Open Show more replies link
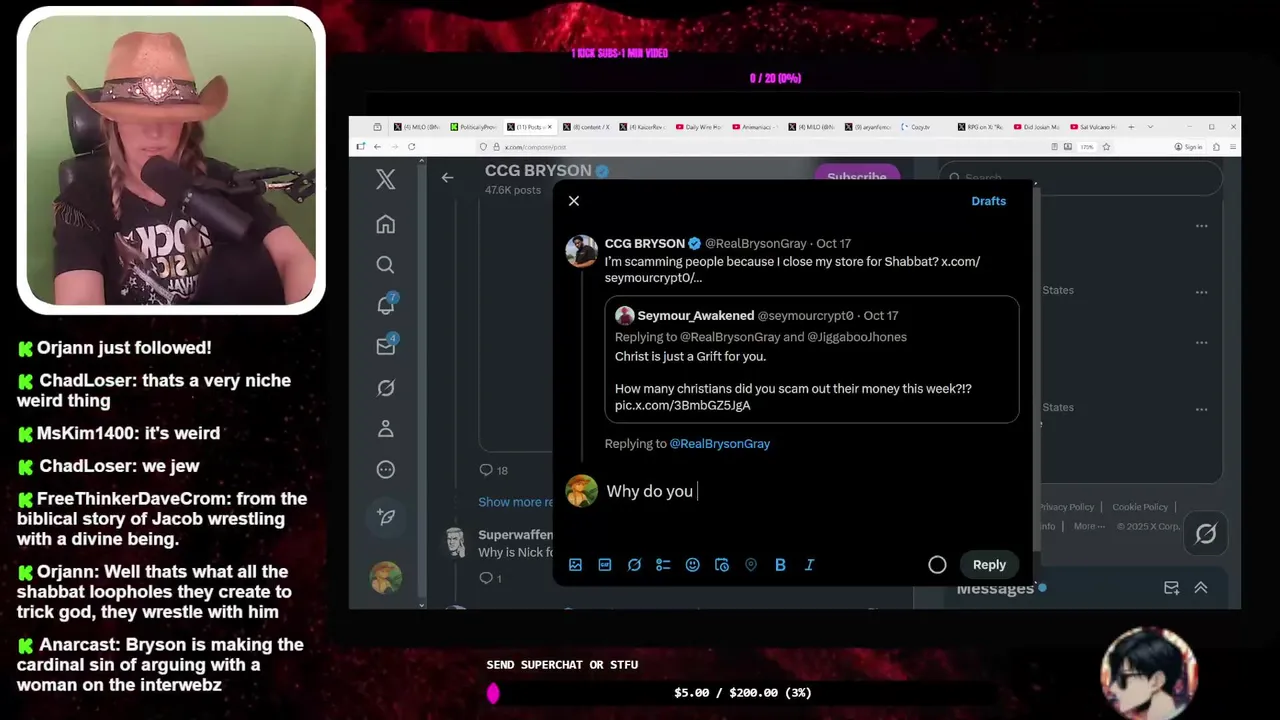The width and height of the screenshot is (1280, 720). click(x=516, y=502)
